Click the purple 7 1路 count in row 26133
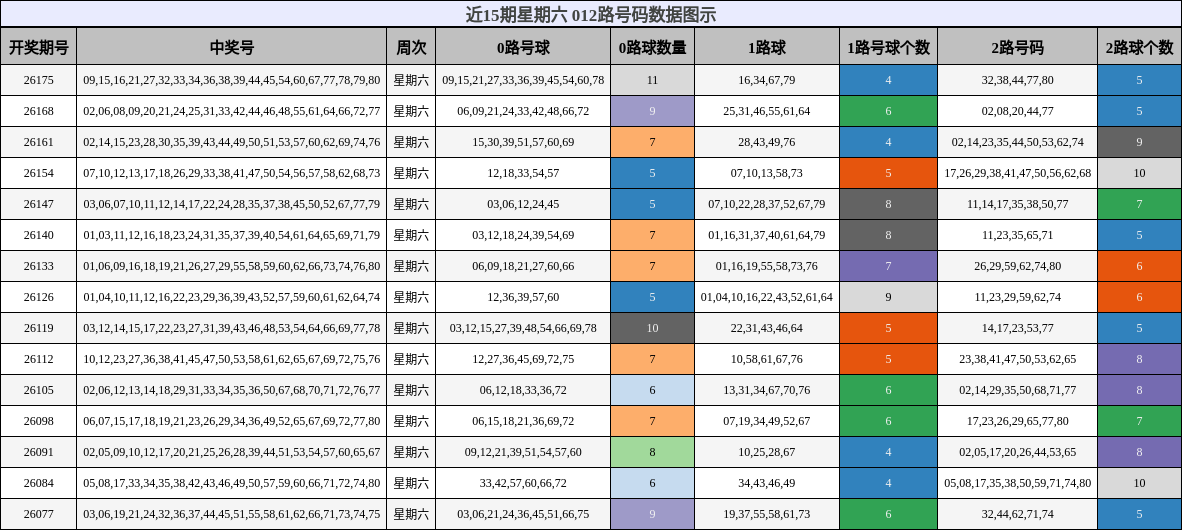This screenshot has height=530, width=1182. coord(888,266)
